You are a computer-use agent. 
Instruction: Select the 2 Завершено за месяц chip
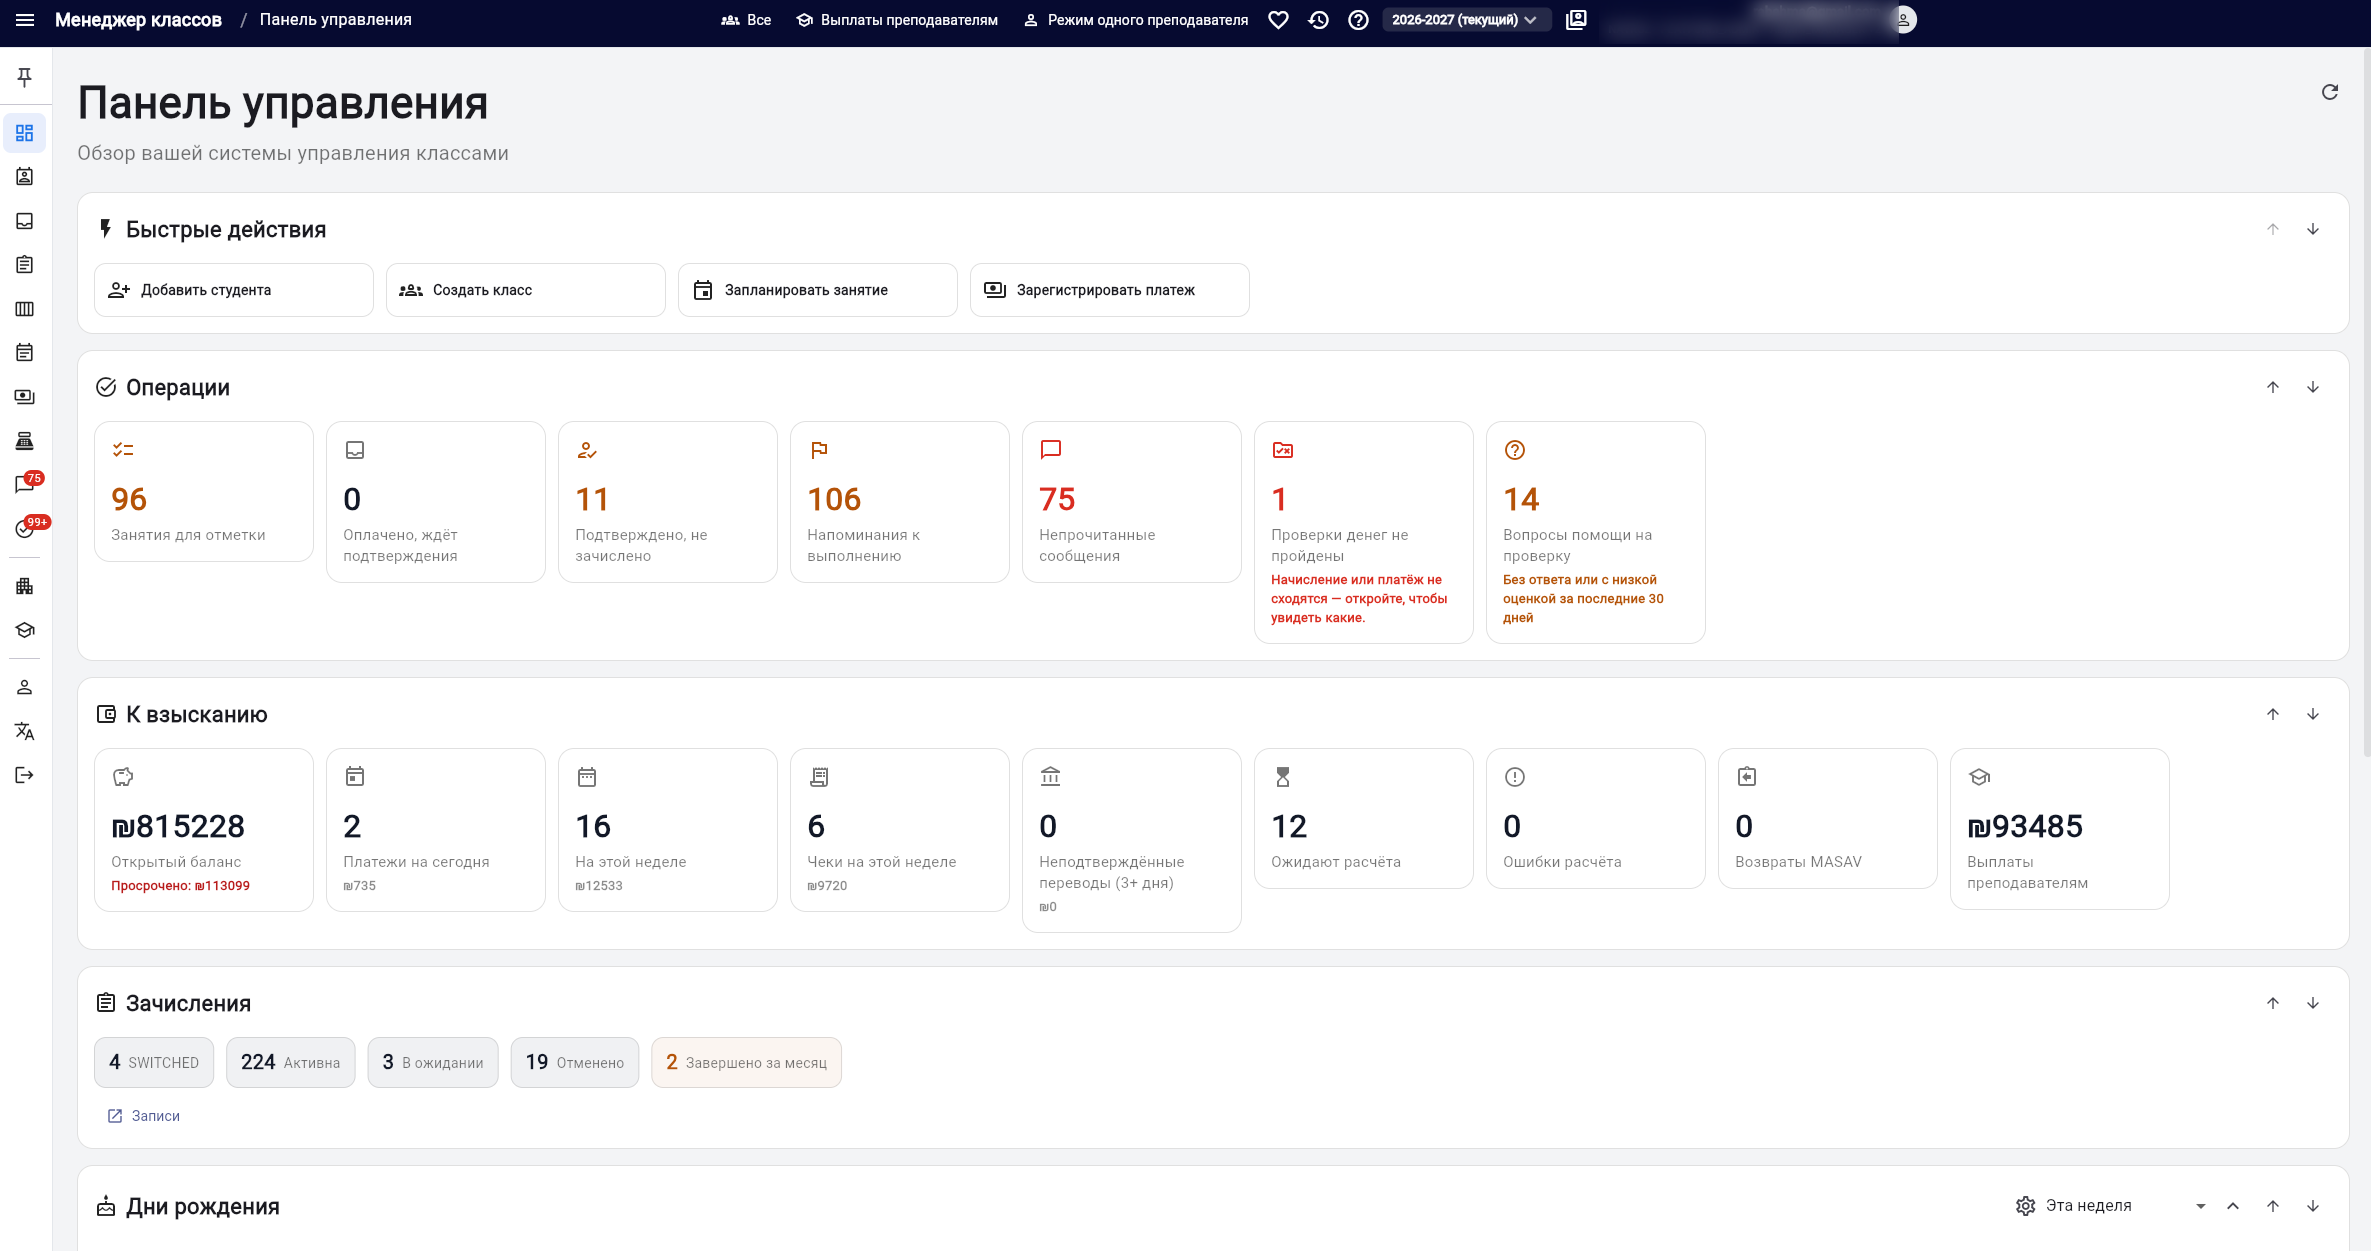[746, 1062]
